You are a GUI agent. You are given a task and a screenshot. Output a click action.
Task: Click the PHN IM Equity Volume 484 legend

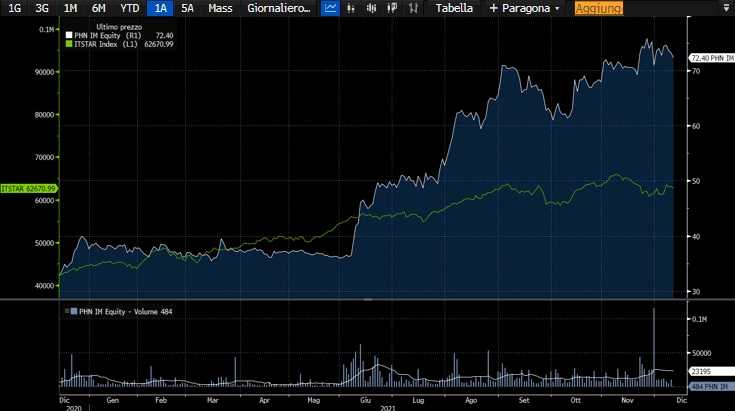(126, 312)
